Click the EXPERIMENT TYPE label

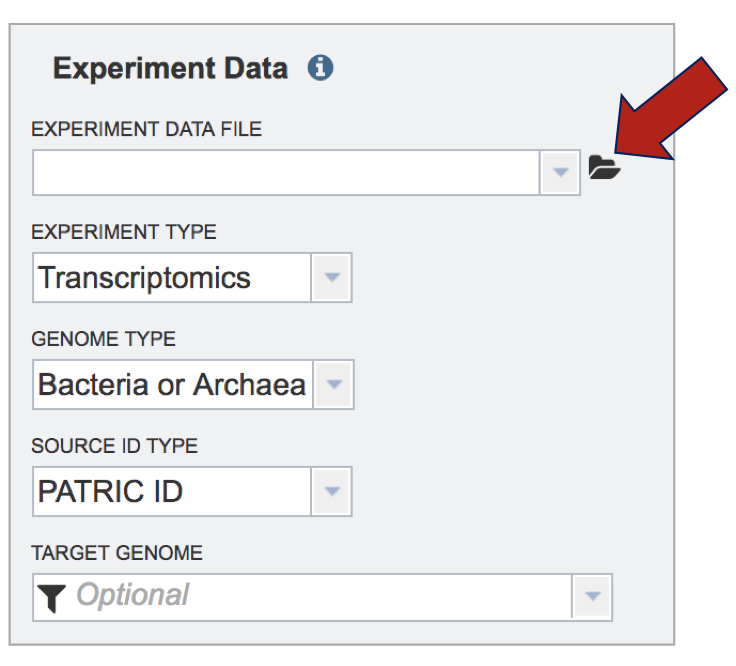[124, 232]
